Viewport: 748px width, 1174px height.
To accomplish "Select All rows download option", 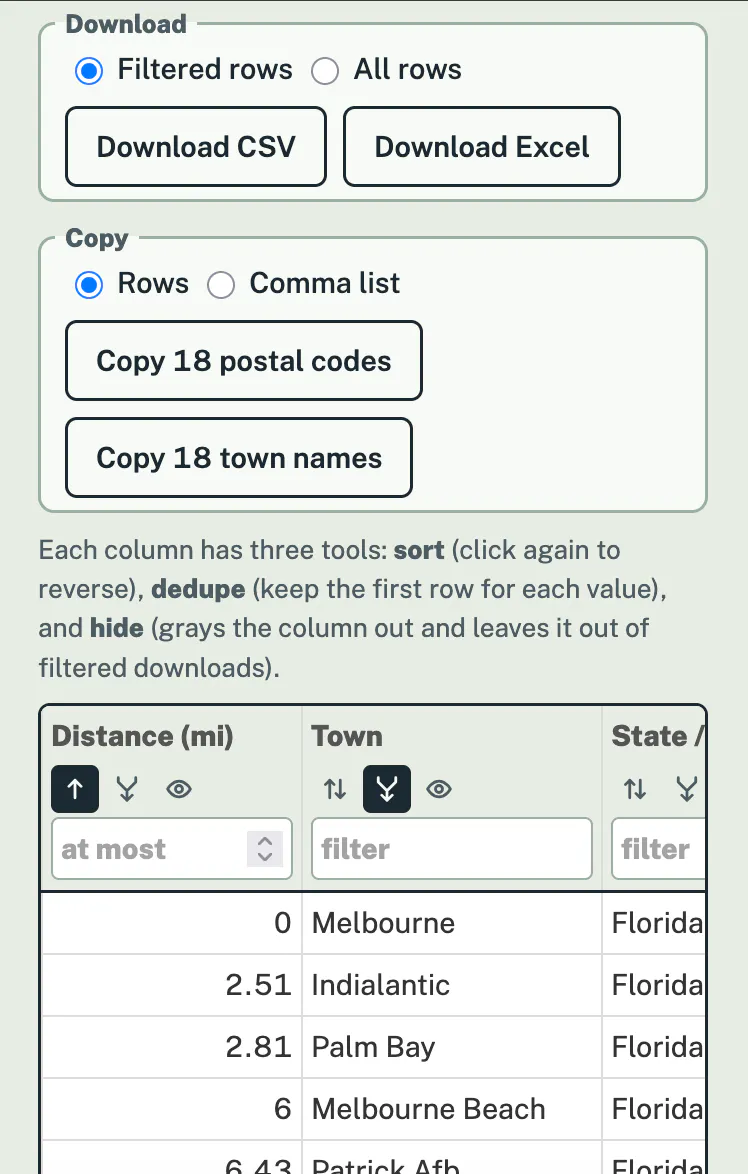I will pos(325,71).
